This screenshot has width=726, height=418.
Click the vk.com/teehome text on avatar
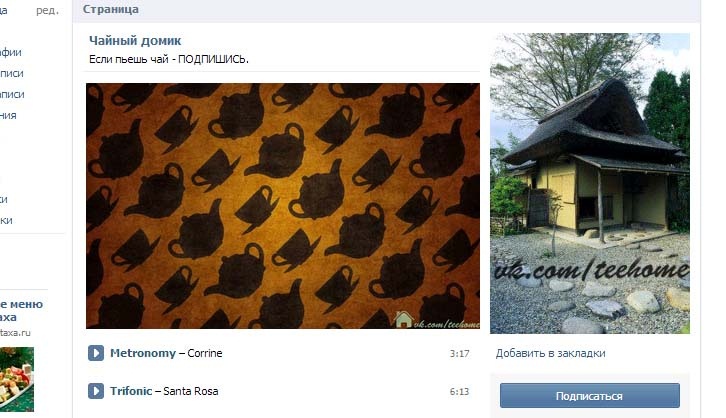(591, 270)
